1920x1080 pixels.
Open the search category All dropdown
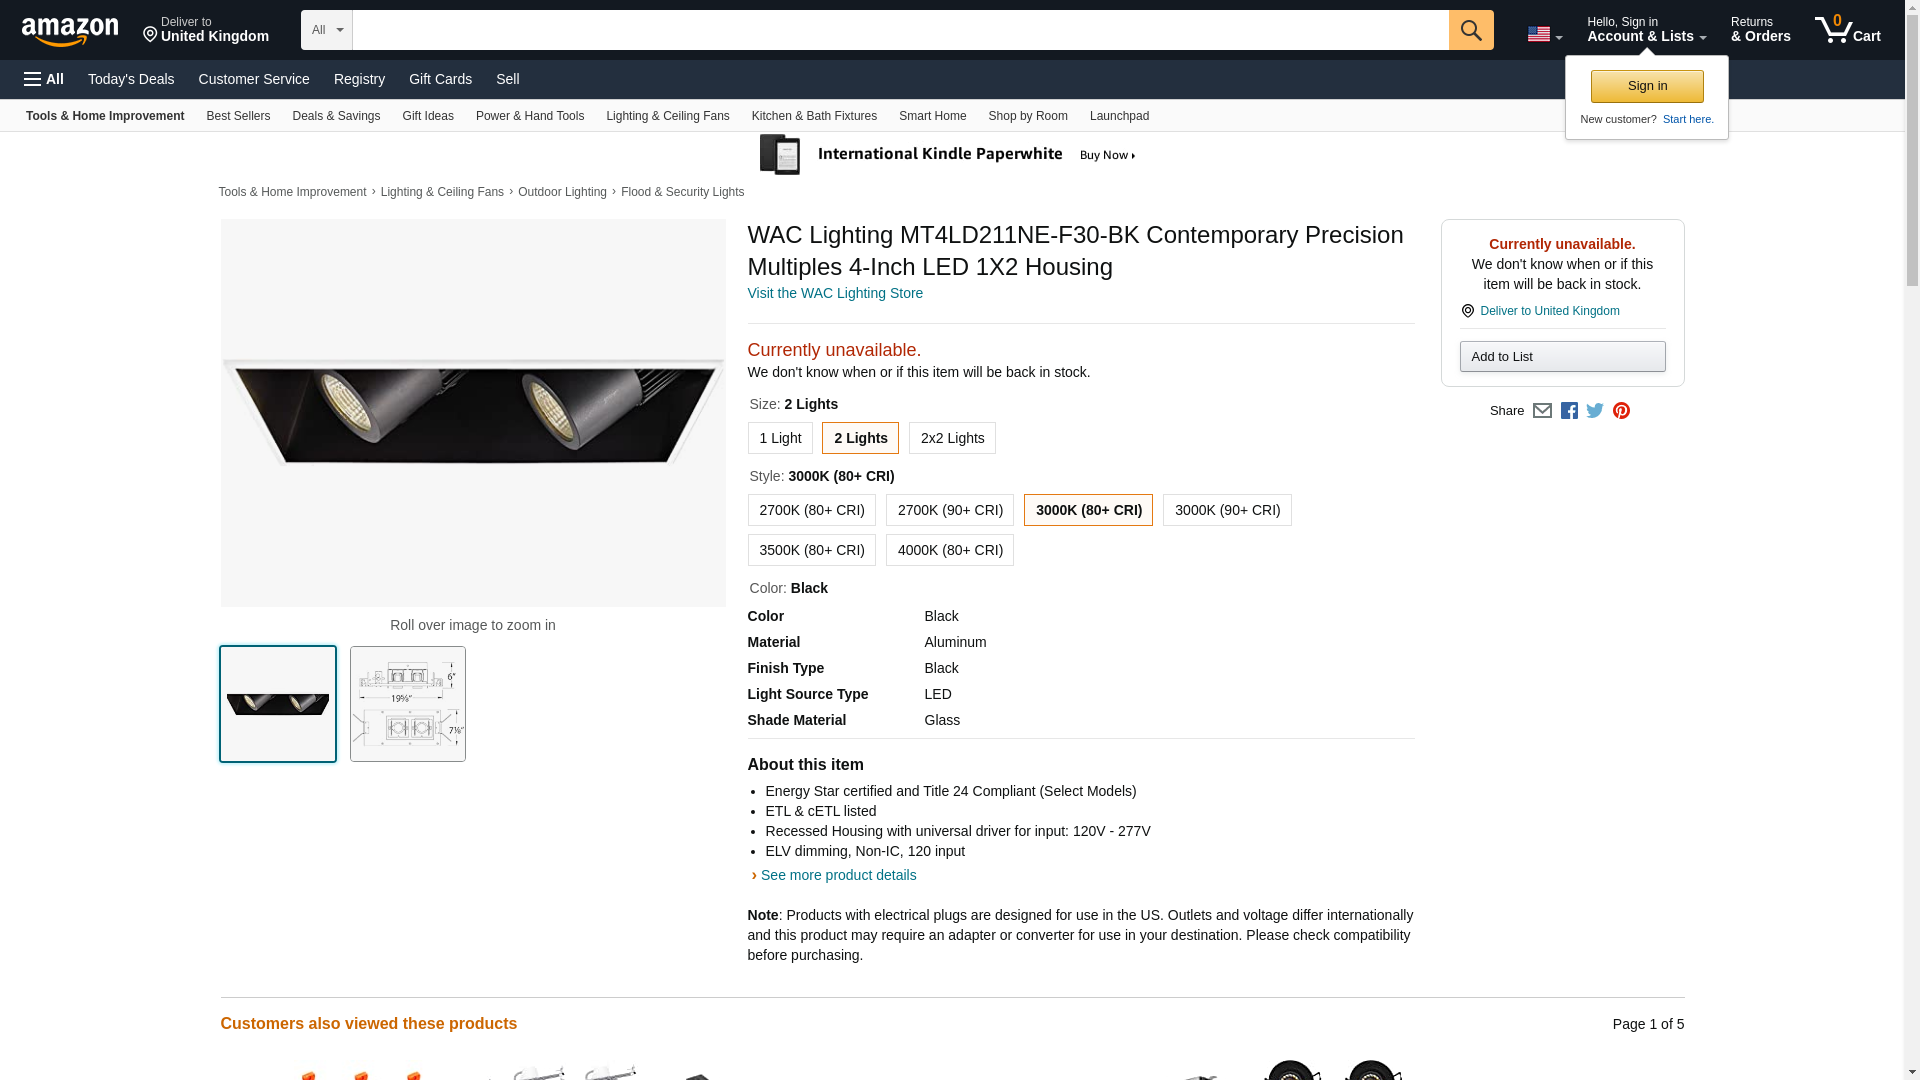326,30
